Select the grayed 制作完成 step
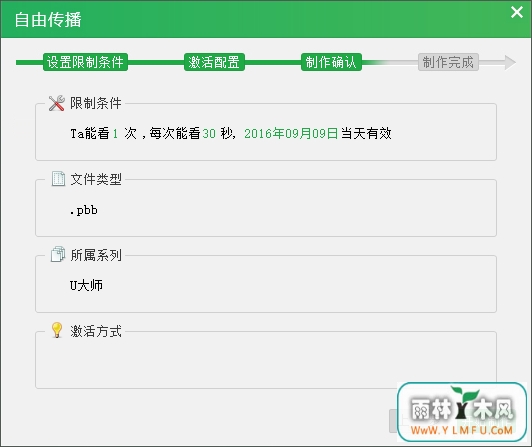The width and height of the screenshot is (532, 447). click(448, 62)
